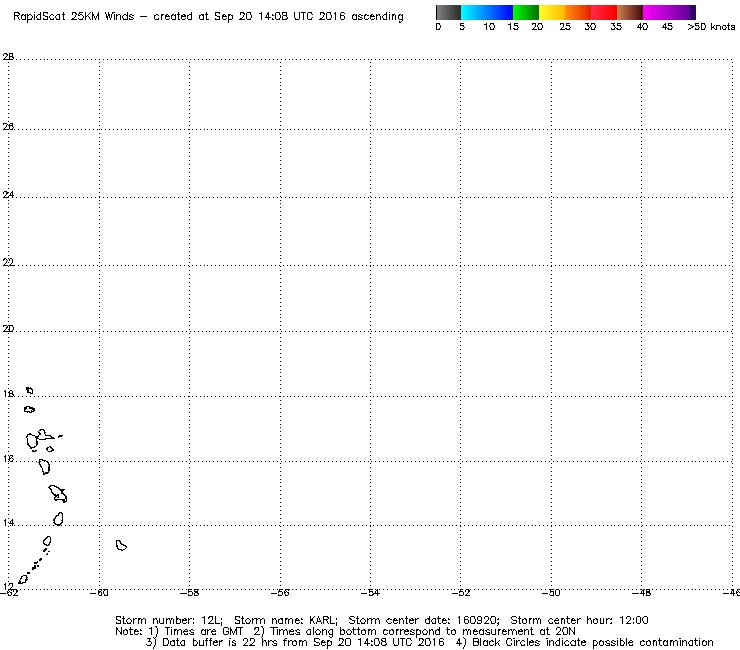Image resolution: width=740 pixels, height=650 pixels.
Task: Click the 'Data buffer is 22 hrs' note
Action: tap(219, 642)
